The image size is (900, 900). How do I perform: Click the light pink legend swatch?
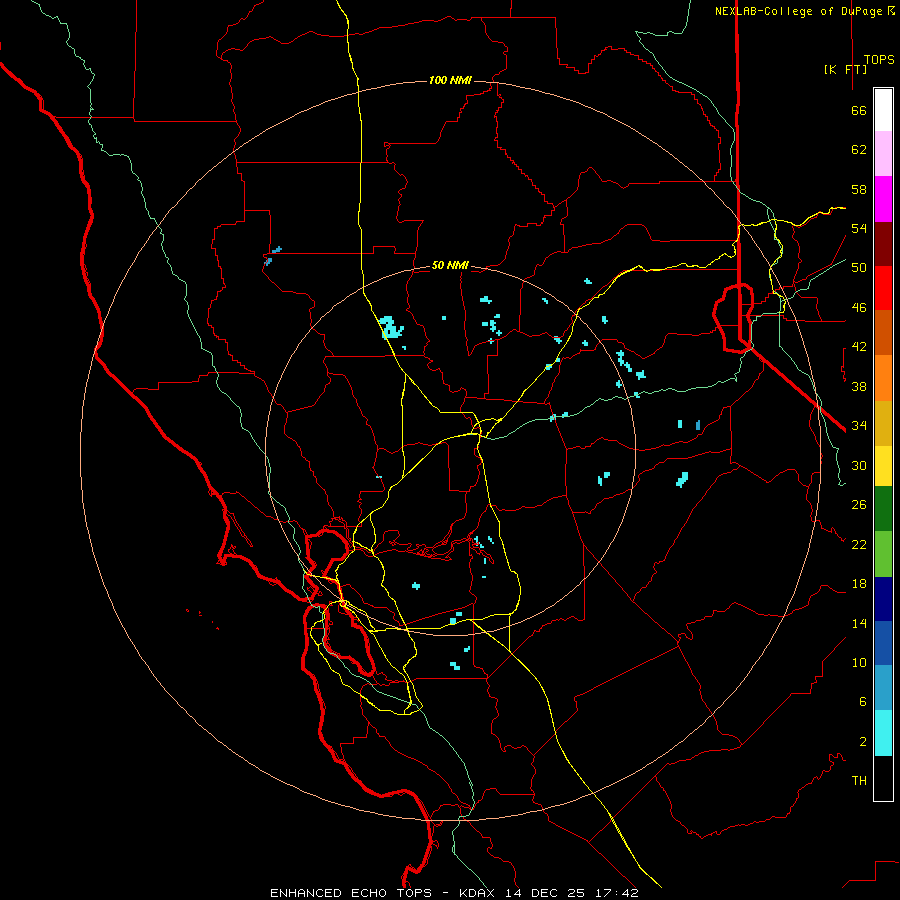[883, 154]
